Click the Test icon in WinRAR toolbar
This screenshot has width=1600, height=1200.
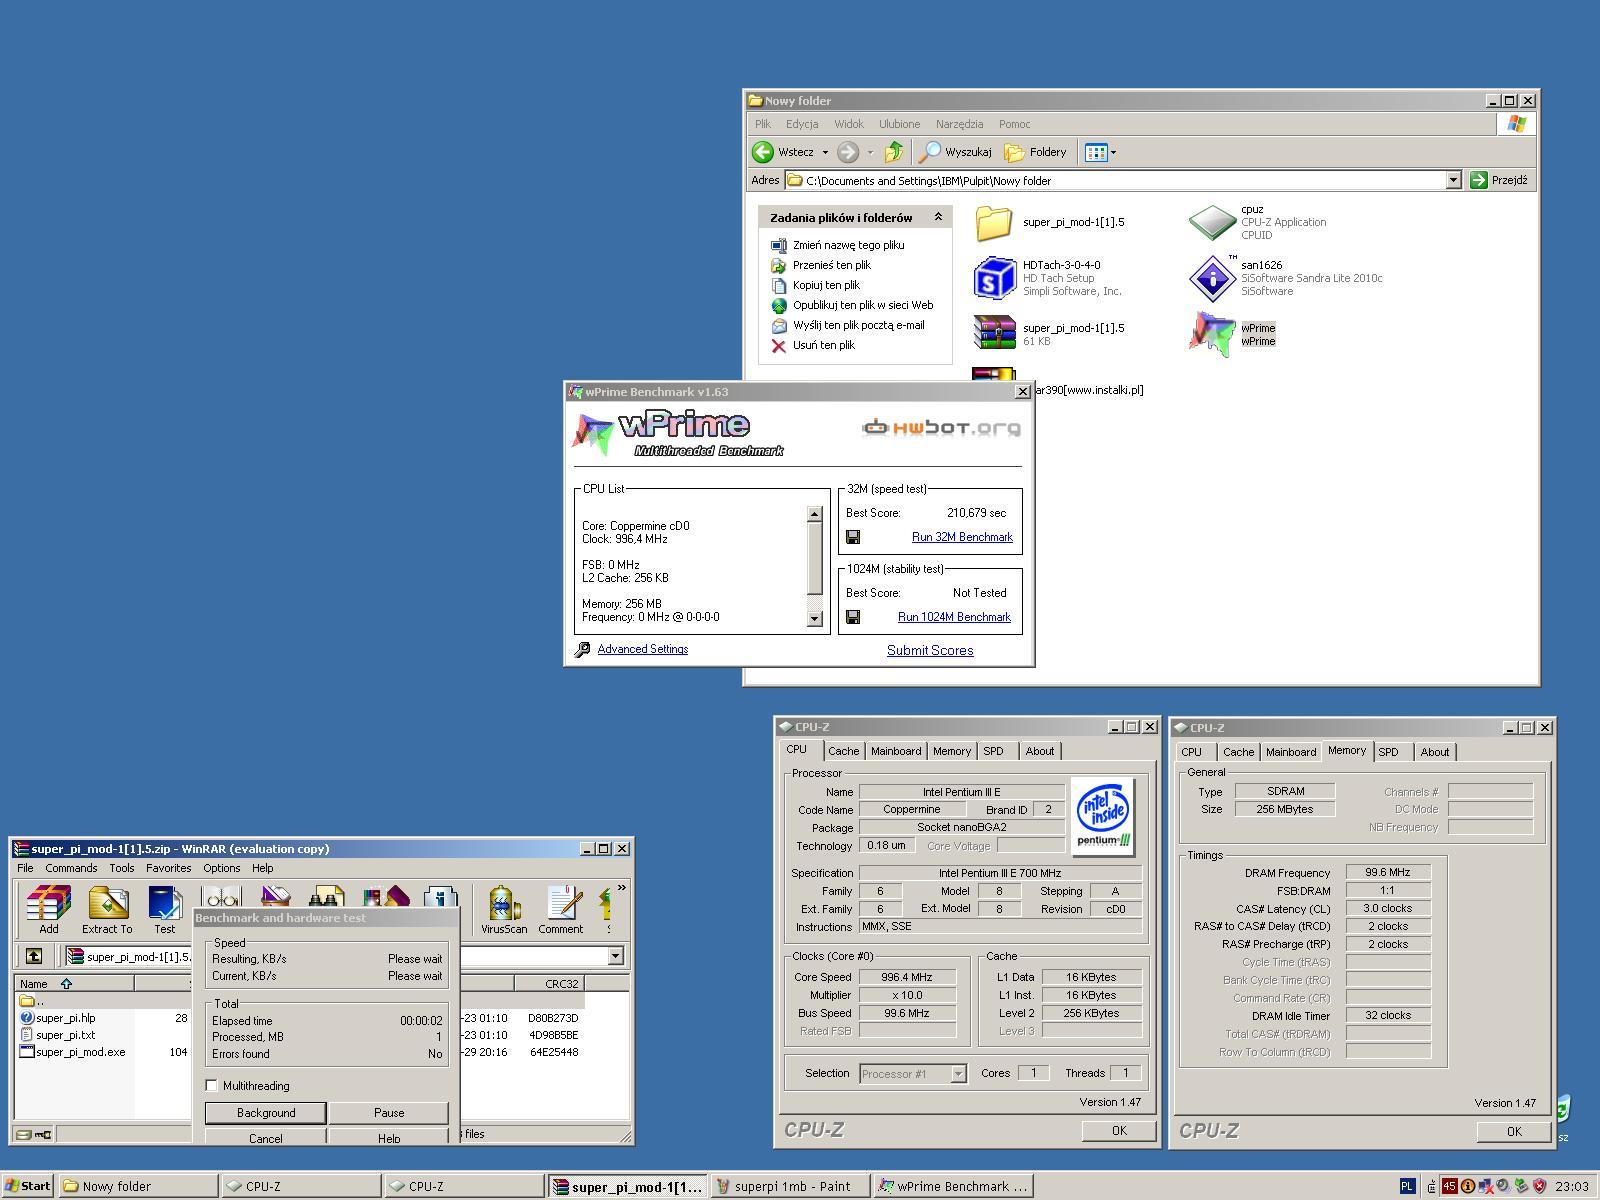tap(164, 904)
